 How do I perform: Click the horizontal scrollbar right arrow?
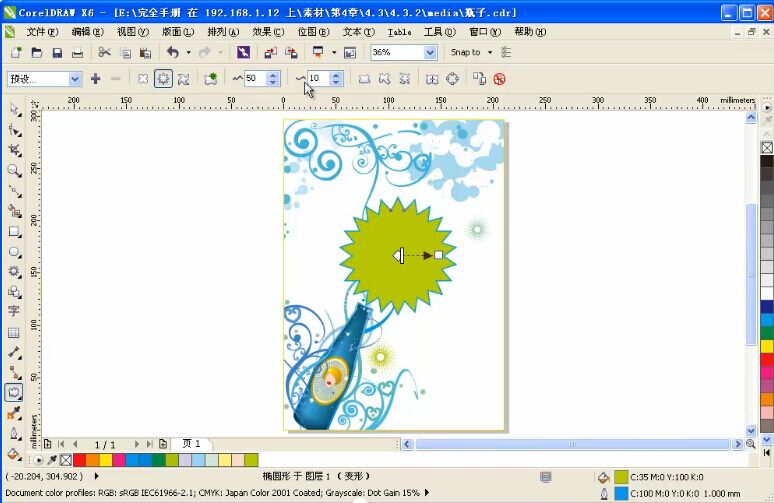point(737,444)
